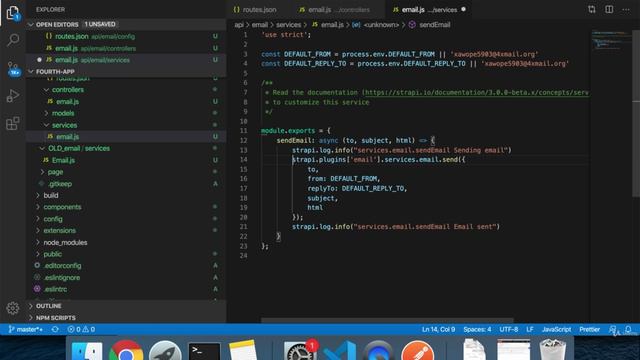640x360 pixels.
Task: Click Open Changes icon in editor toolbar
Action: coord(592,9)
